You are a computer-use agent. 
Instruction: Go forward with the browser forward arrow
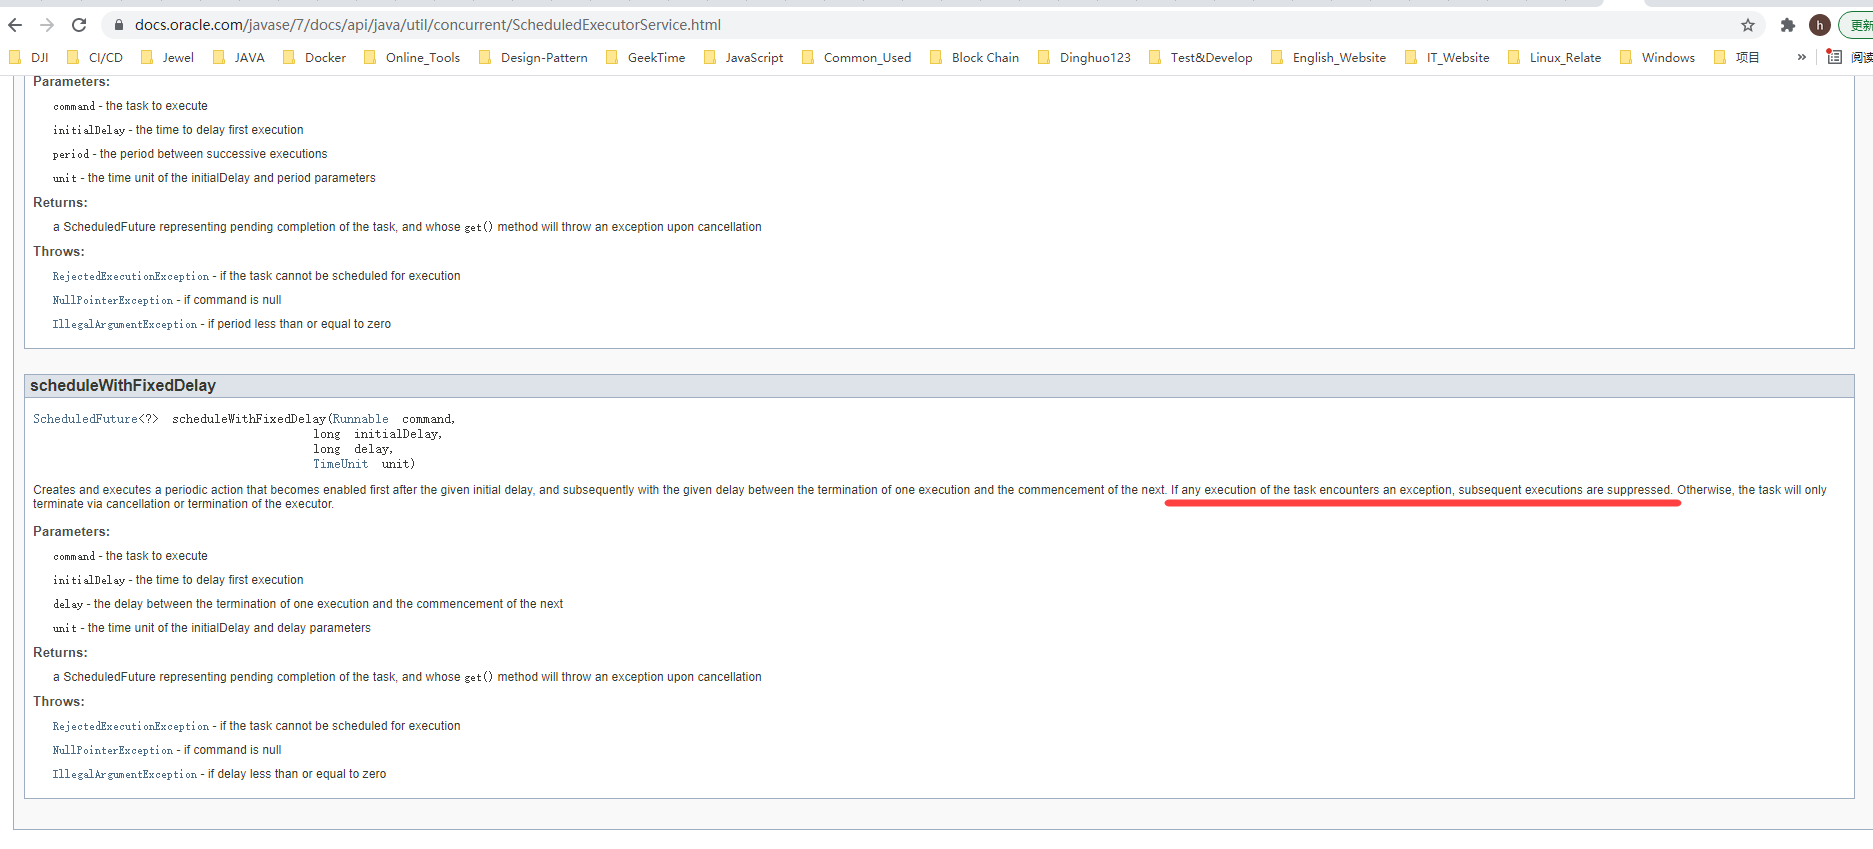point(47,25)
